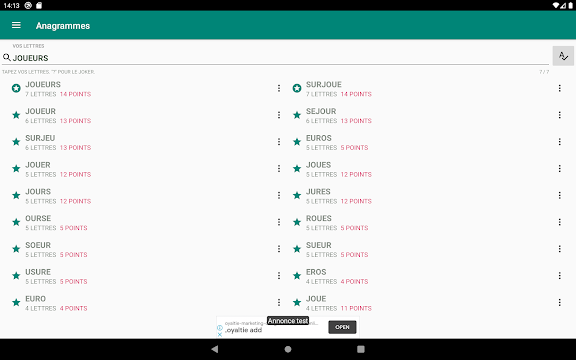Click the ad info icon
This screenshot has width=576, height=360.
click(x=220, y=328)
